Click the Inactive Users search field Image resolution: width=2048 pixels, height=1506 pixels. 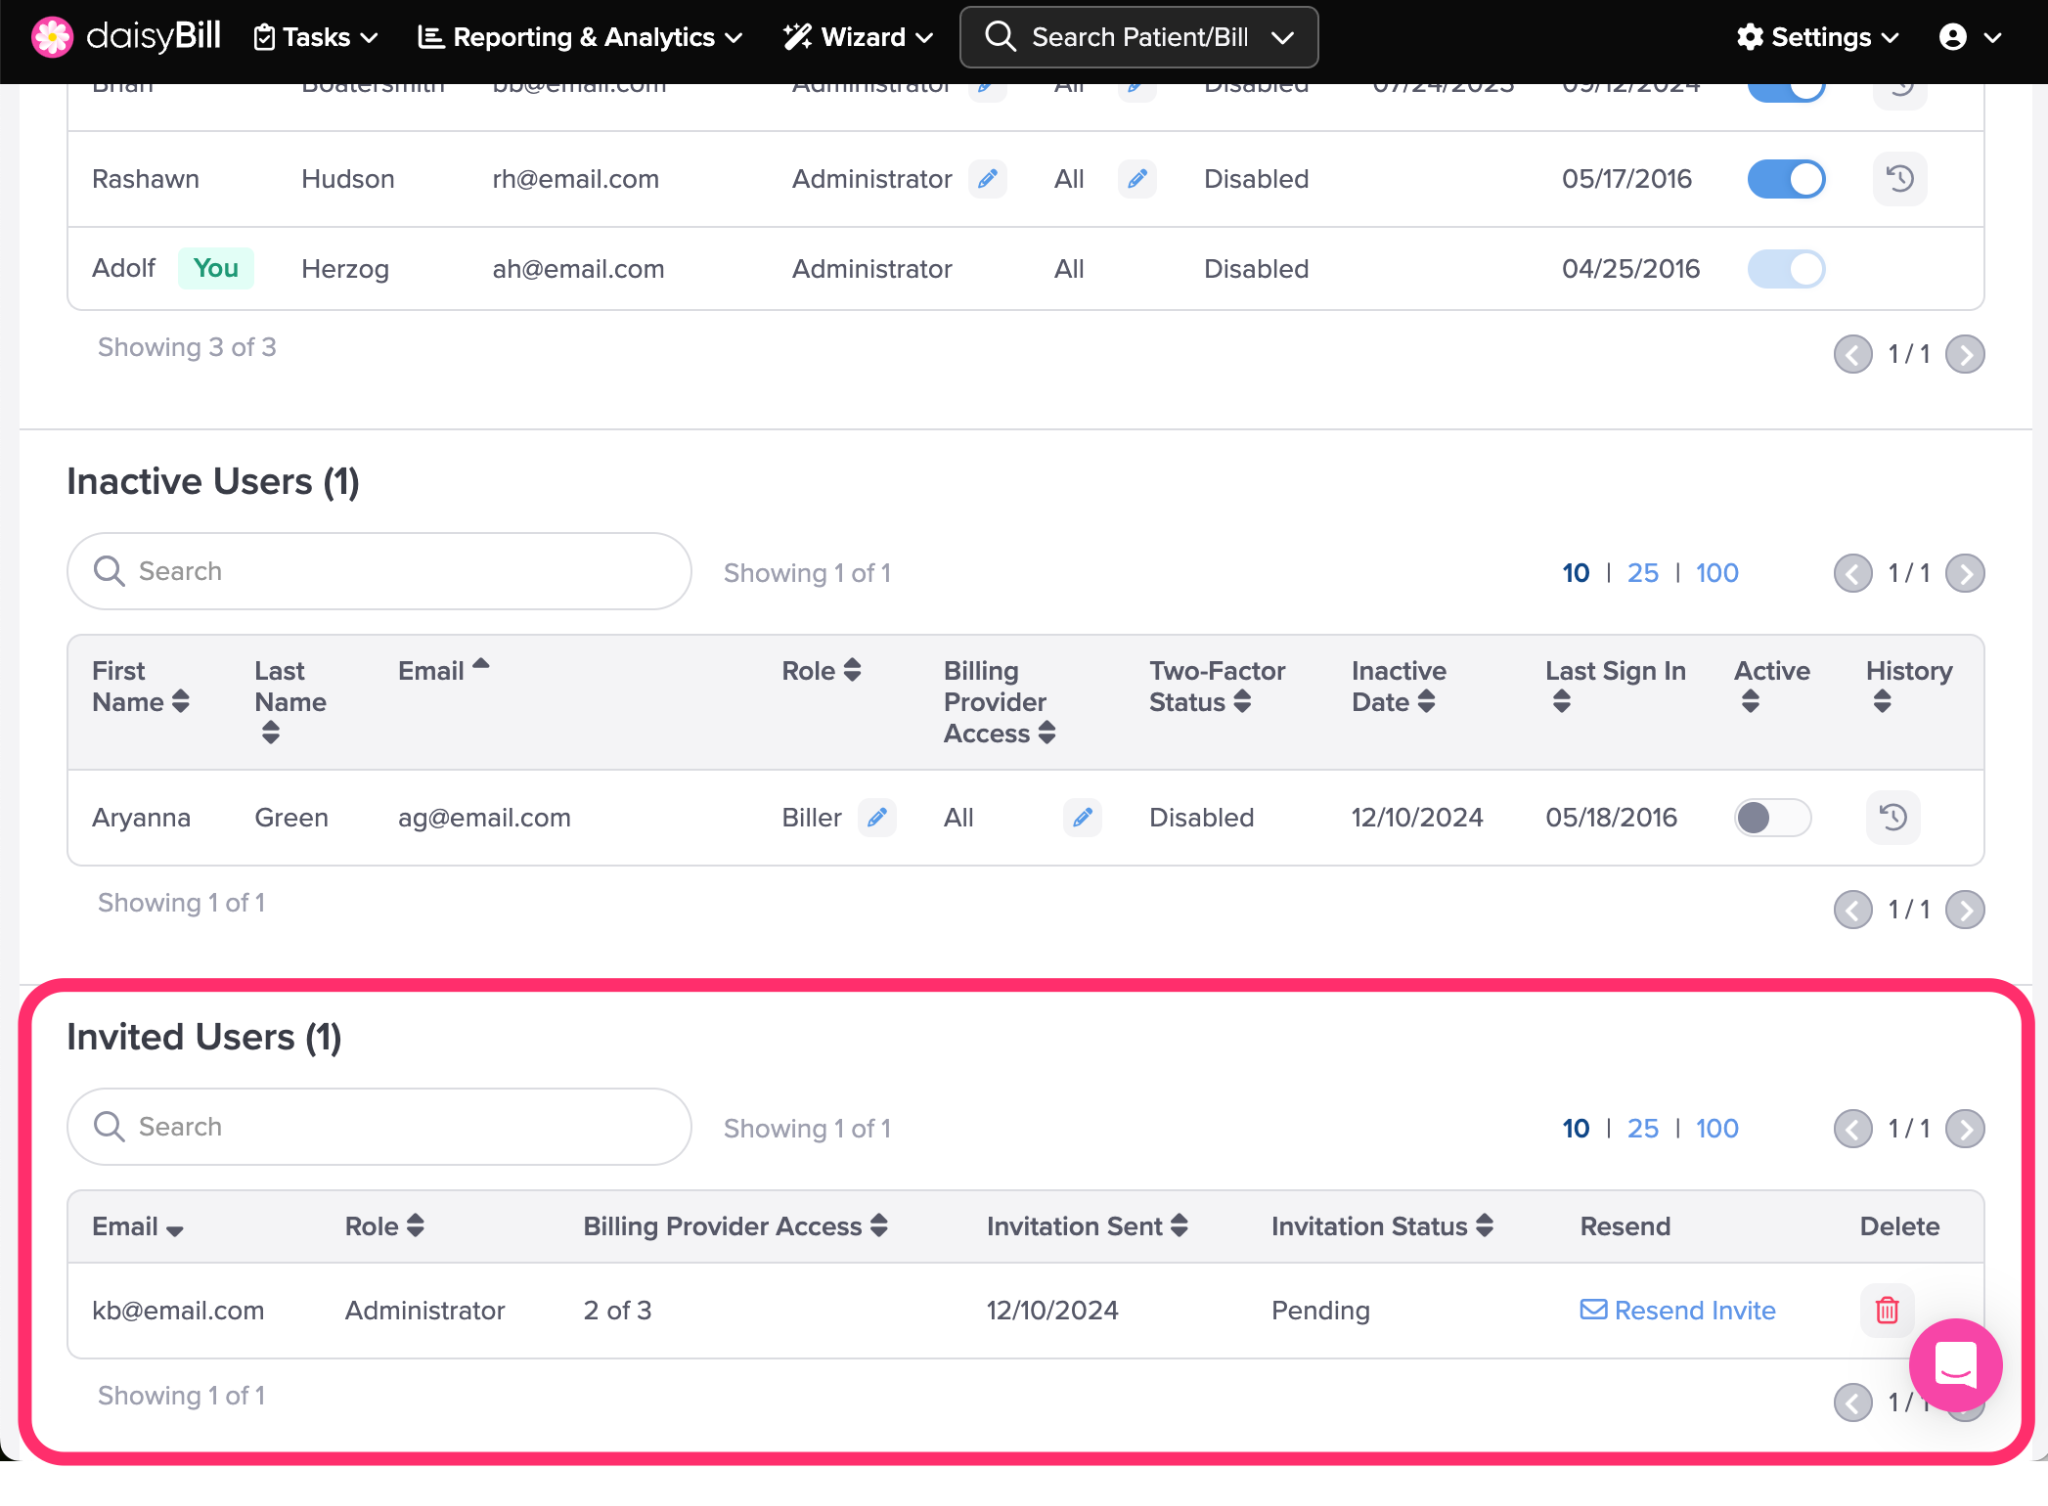pyautogui.click(x=380, y=571)
